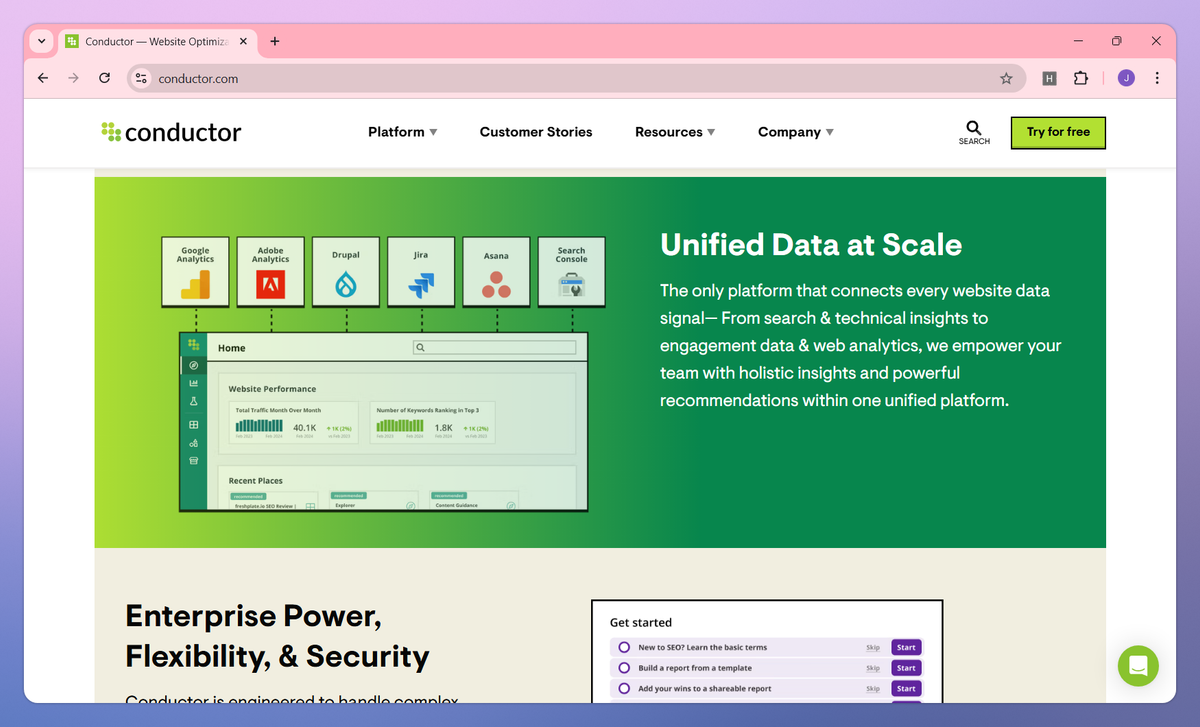Open the Chrome three-dot menu
The width and height of the screenshot is (1200, 727).
pos(1157,78)
